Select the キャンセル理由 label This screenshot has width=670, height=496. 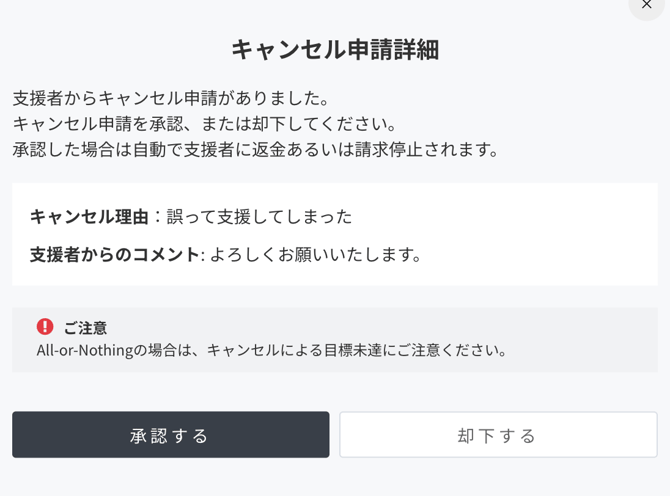pos(89,217)
